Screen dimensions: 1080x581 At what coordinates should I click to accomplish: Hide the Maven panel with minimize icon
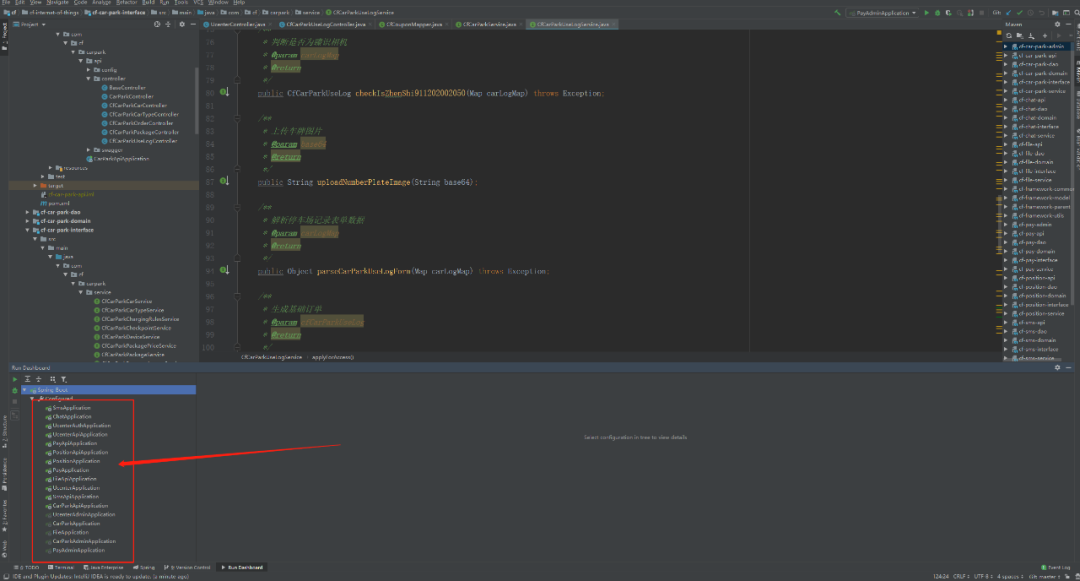(1068, 24)
